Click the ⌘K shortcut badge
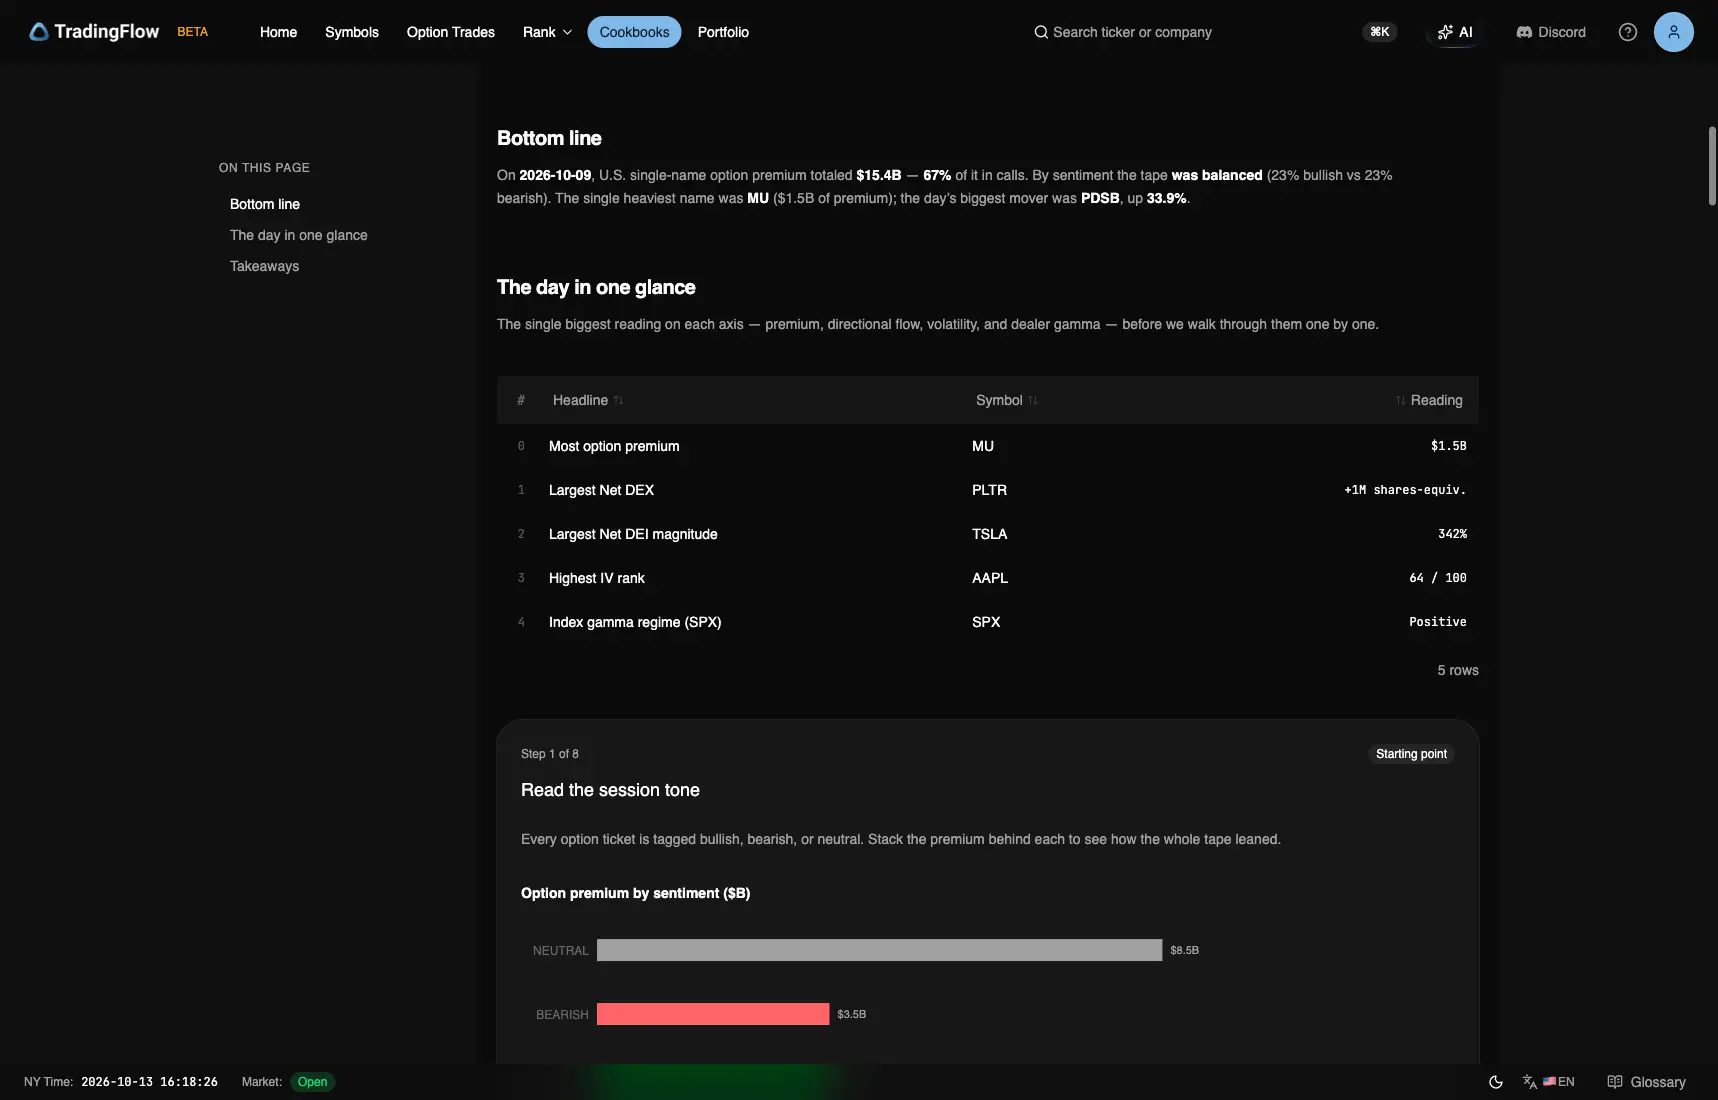Screen dimensions: 1718x1100 point(1380,32)
